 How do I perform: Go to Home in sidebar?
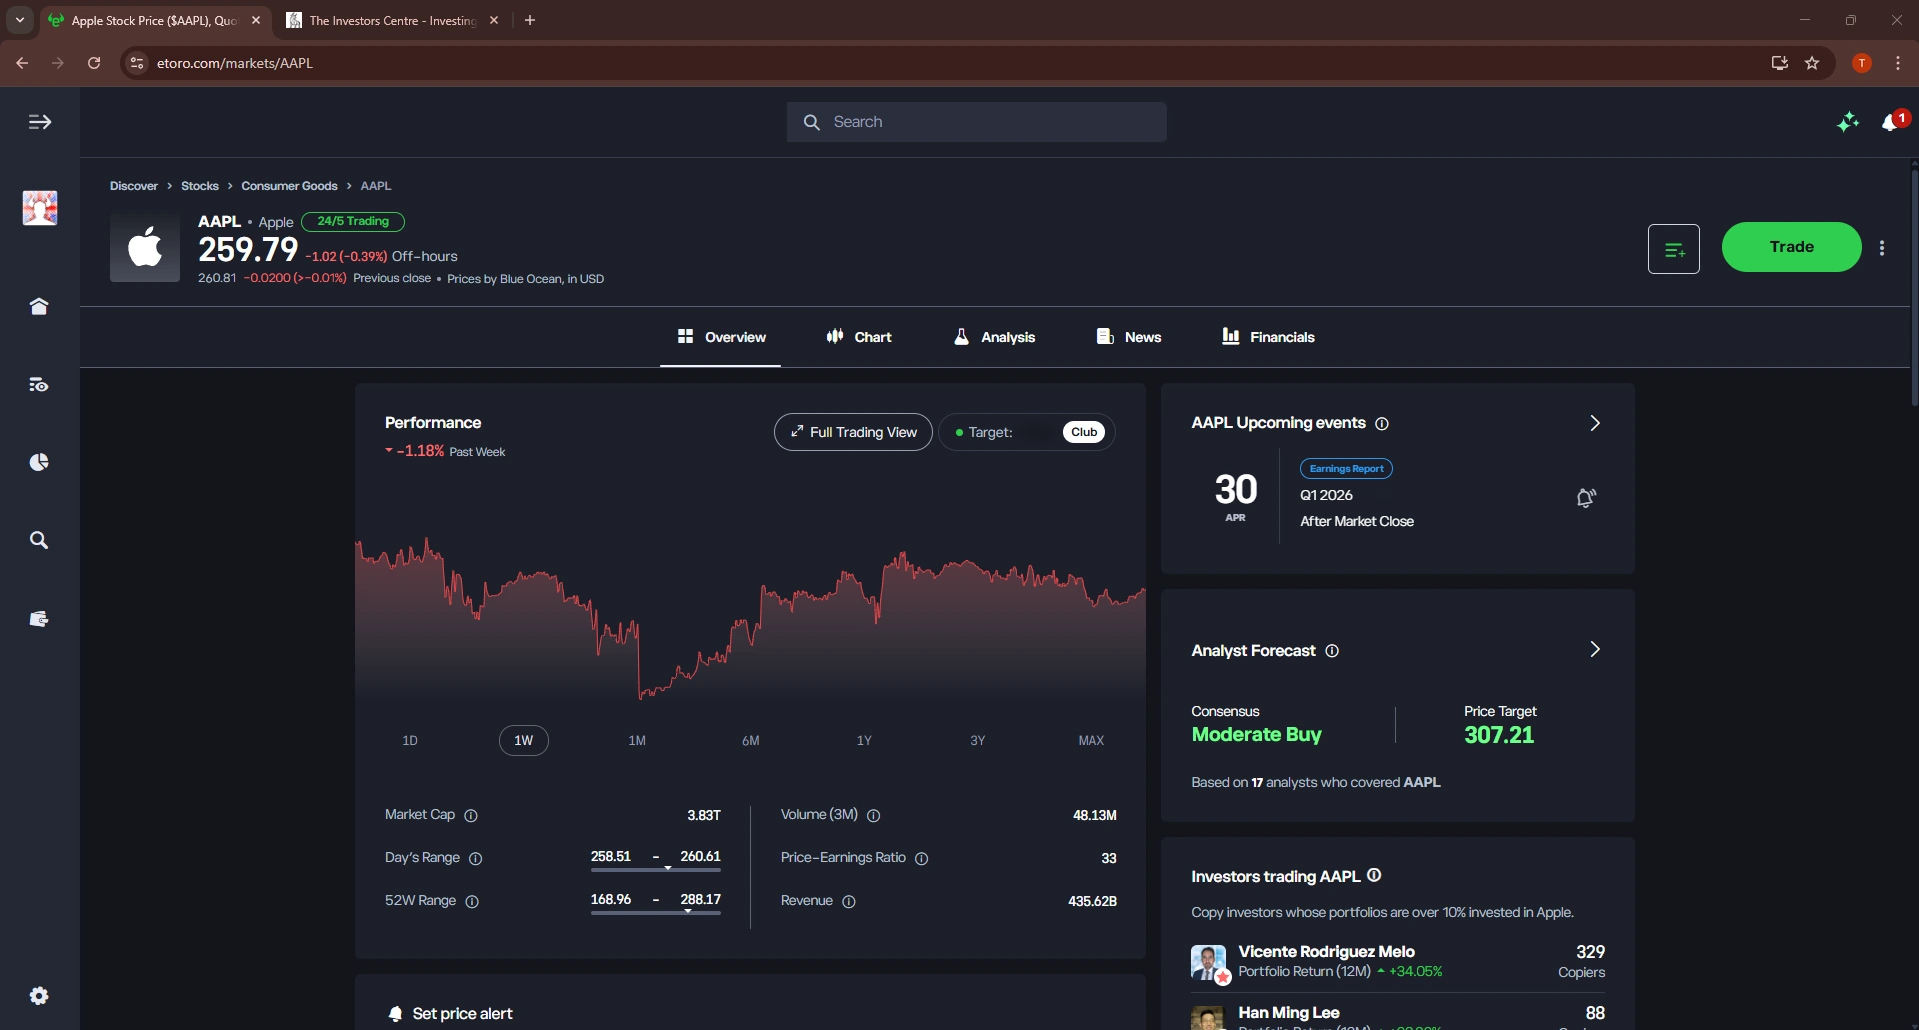click(39, 306)
